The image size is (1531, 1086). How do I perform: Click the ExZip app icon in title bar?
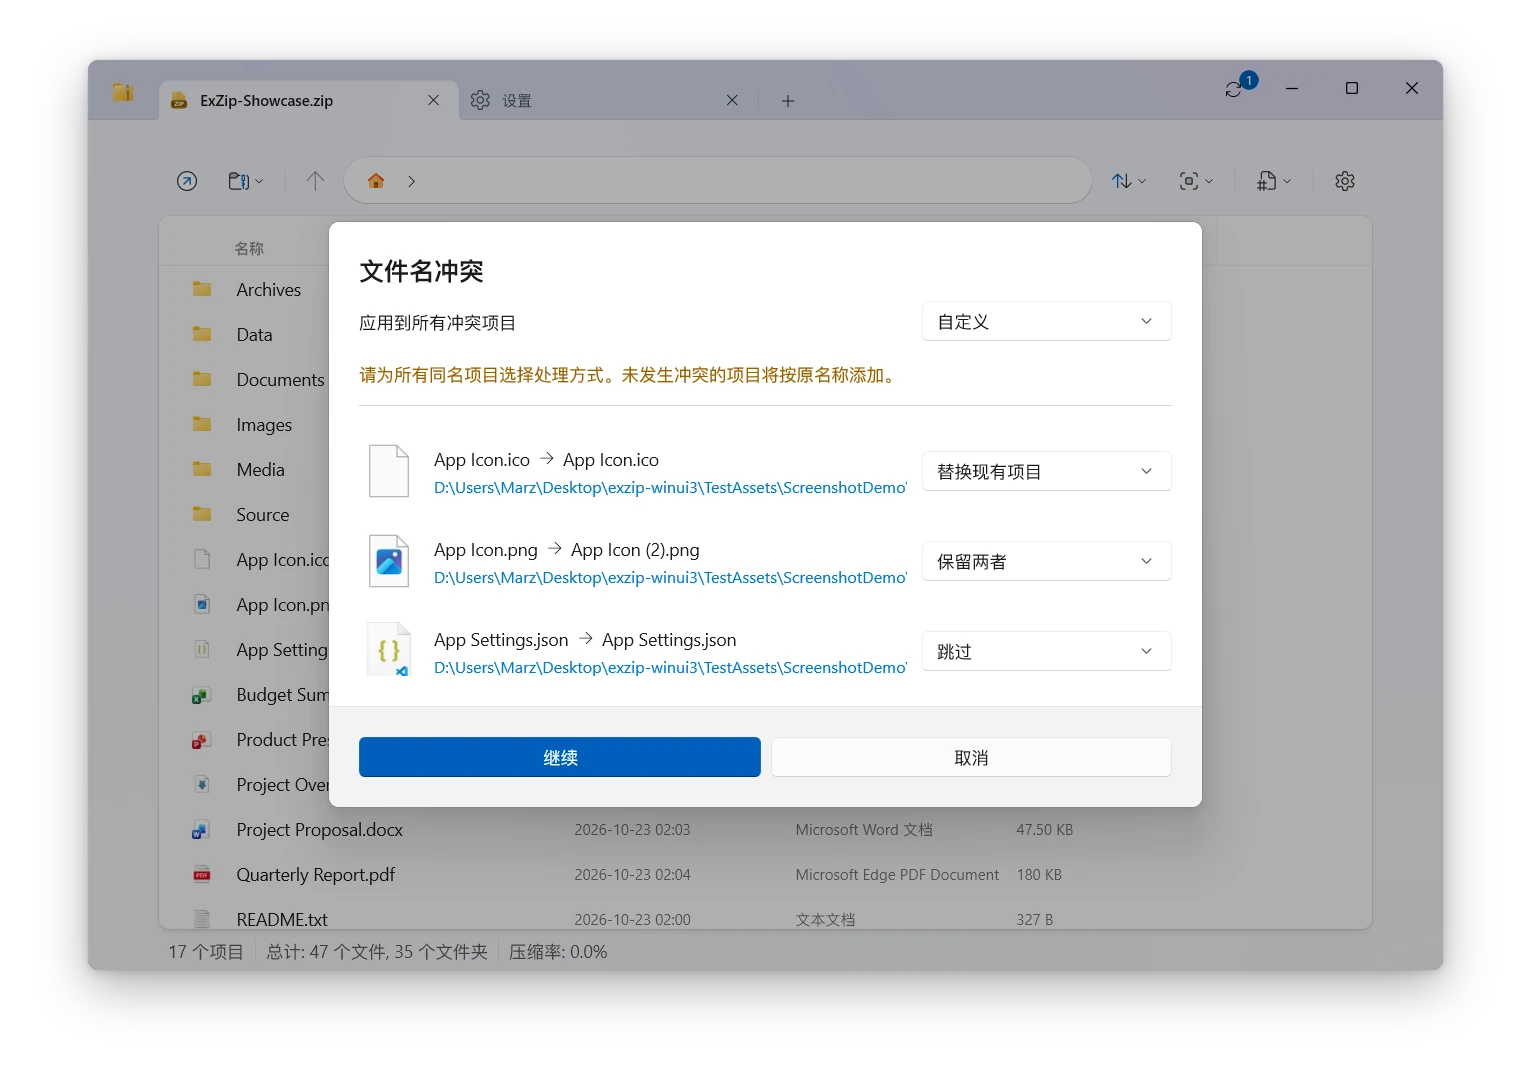pos(123,92)
